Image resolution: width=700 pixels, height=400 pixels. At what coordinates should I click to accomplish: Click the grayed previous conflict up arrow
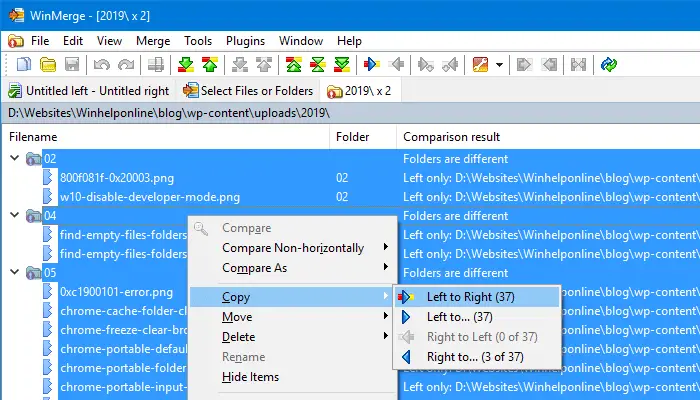[x=264, y=65]
